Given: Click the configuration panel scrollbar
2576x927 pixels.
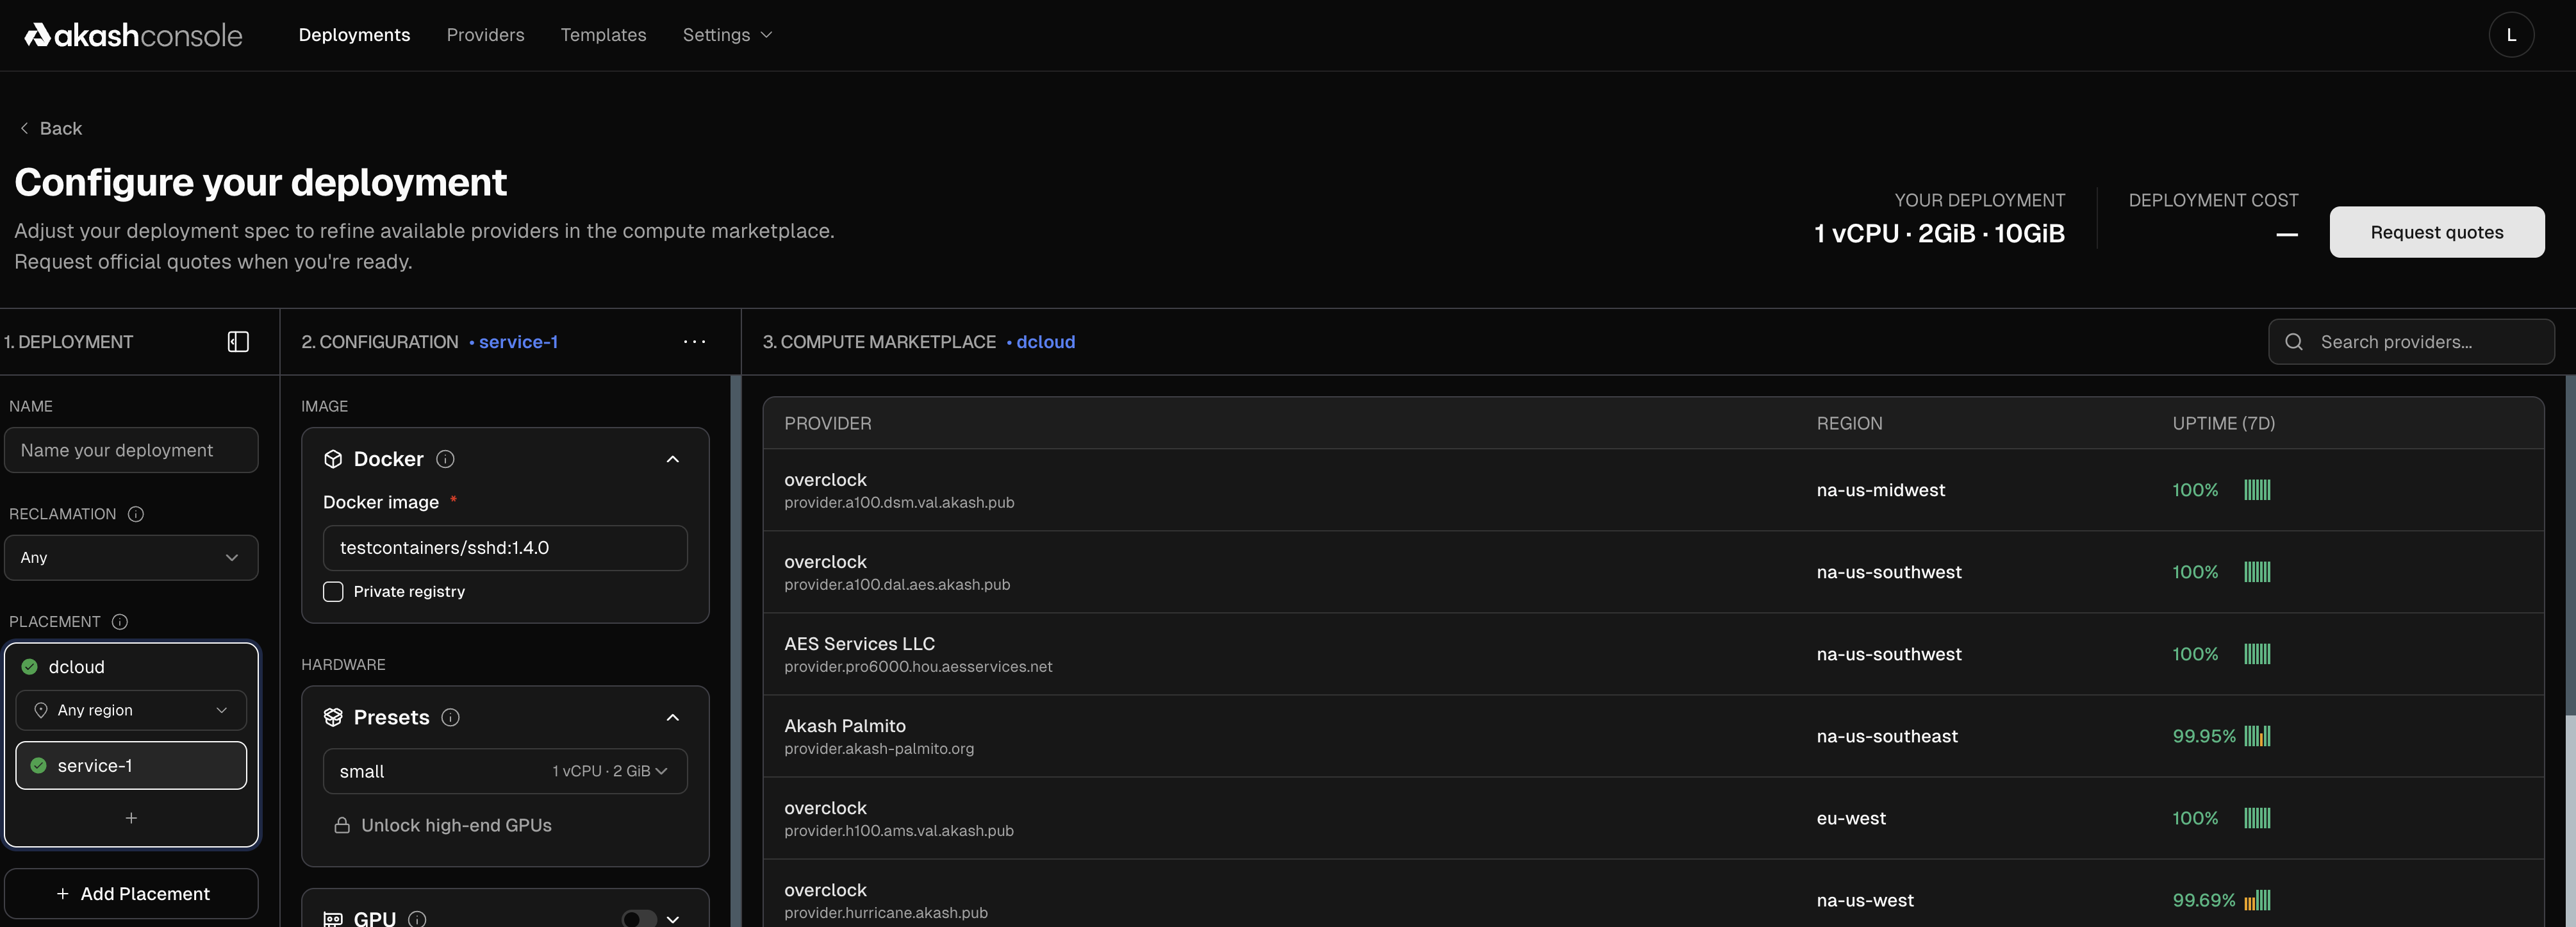Looking at the screenshot, I should click(736, 650).
